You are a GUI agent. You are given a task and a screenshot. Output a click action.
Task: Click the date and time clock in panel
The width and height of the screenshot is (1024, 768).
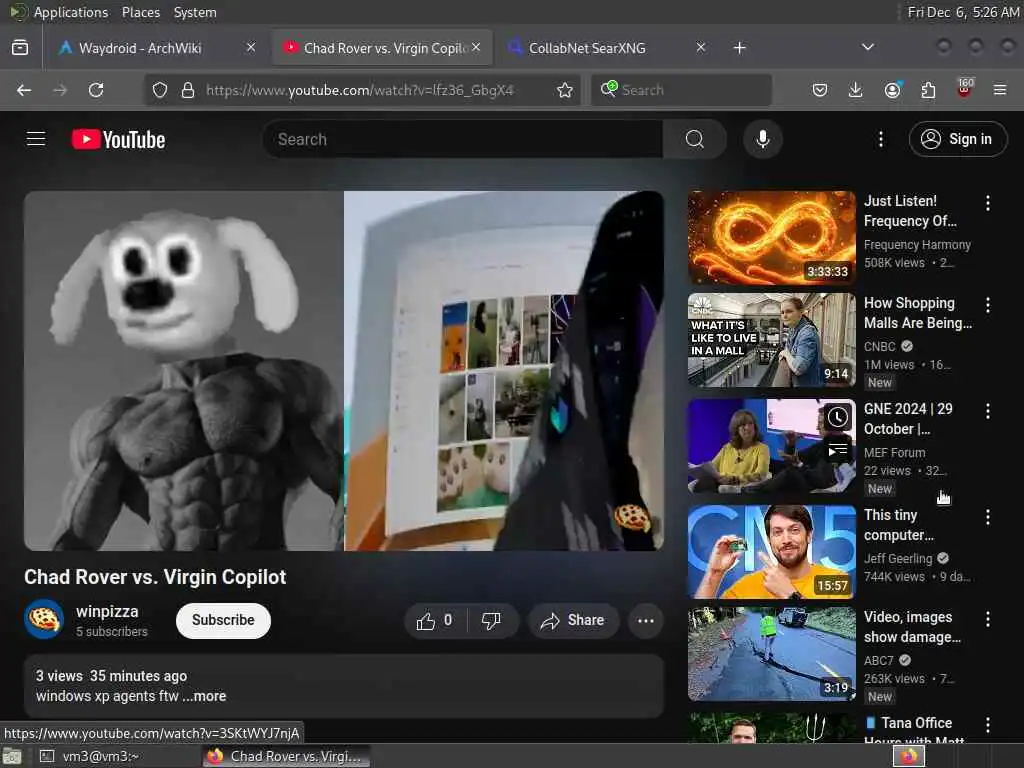point(963,12)
